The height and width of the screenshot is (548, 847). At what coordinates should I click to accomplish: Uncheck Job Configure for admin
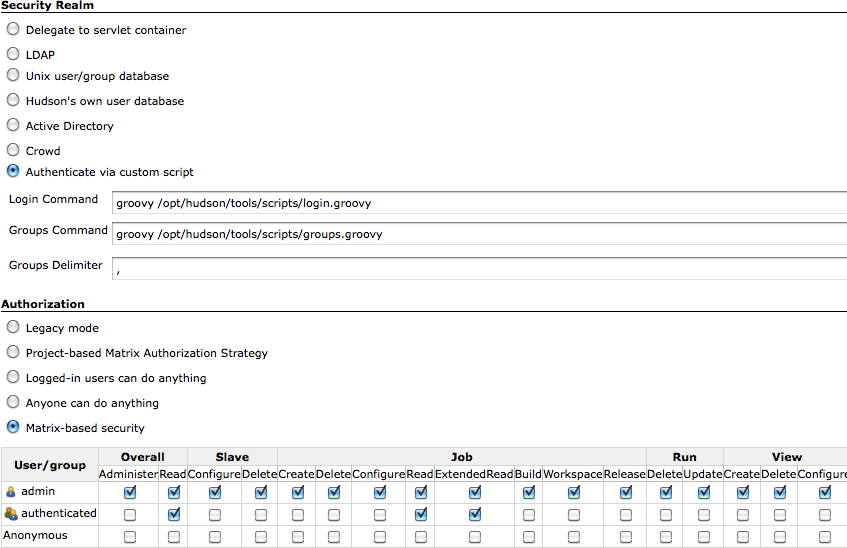click(380, 492)
